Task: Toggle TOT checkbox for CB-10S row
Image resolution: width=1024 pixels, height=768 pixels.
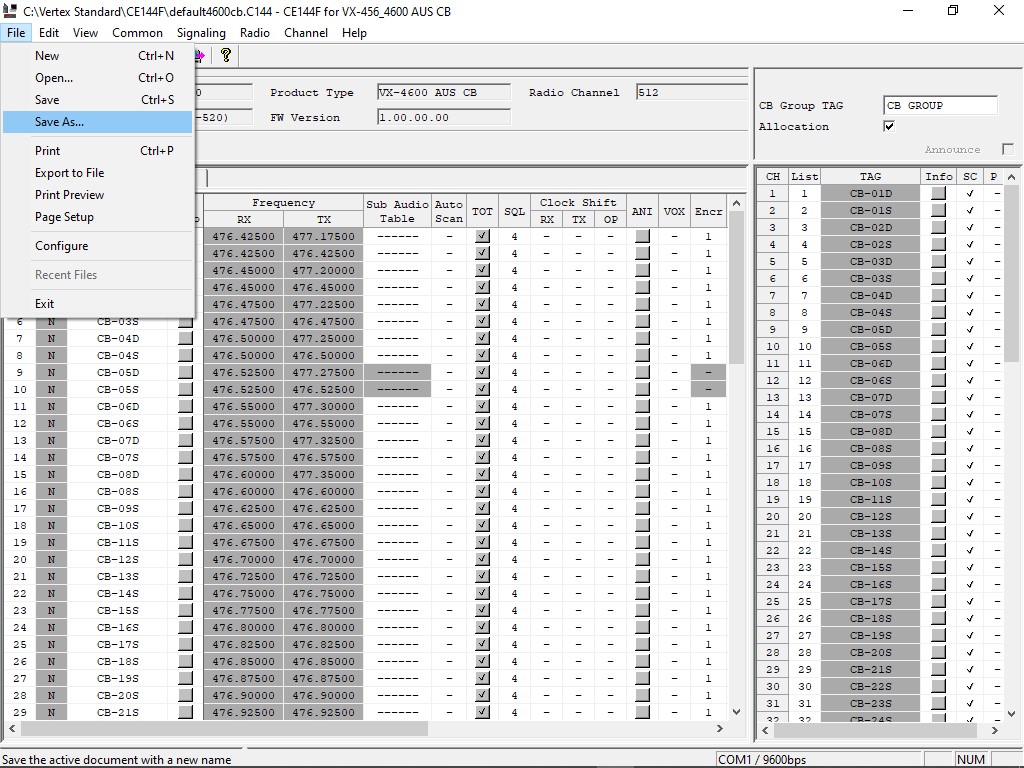Action: (483, 525)
